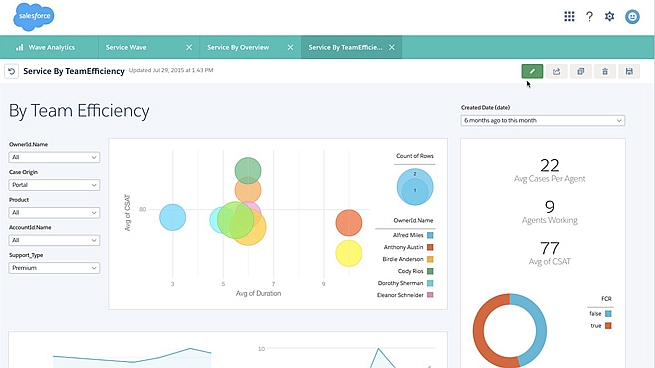The height and width of the screenshot is (368, 655).
Task: Click the 22 Avg Cases Per Agent value
Action: point(549,165)
